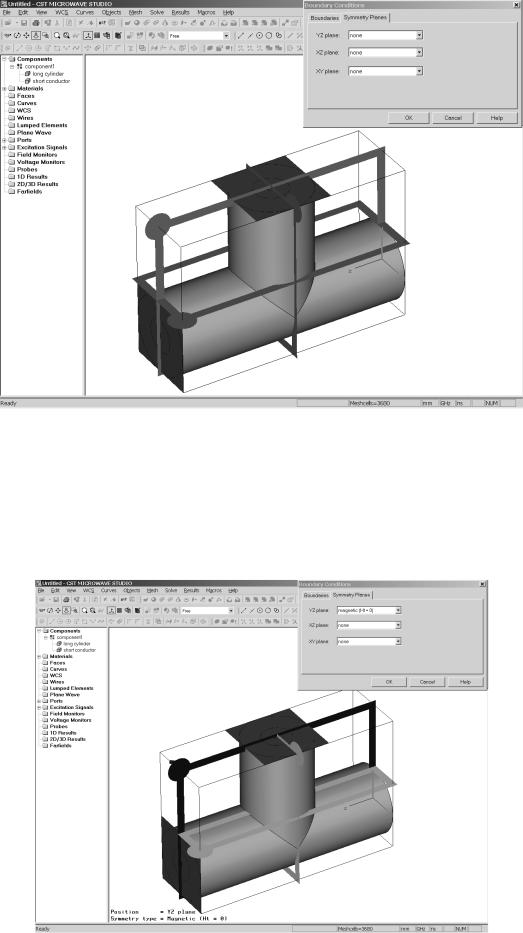The image size is (523, 933).
Task: Select the four-arrow Pan view icon, upper window
Action: [26, 35]
